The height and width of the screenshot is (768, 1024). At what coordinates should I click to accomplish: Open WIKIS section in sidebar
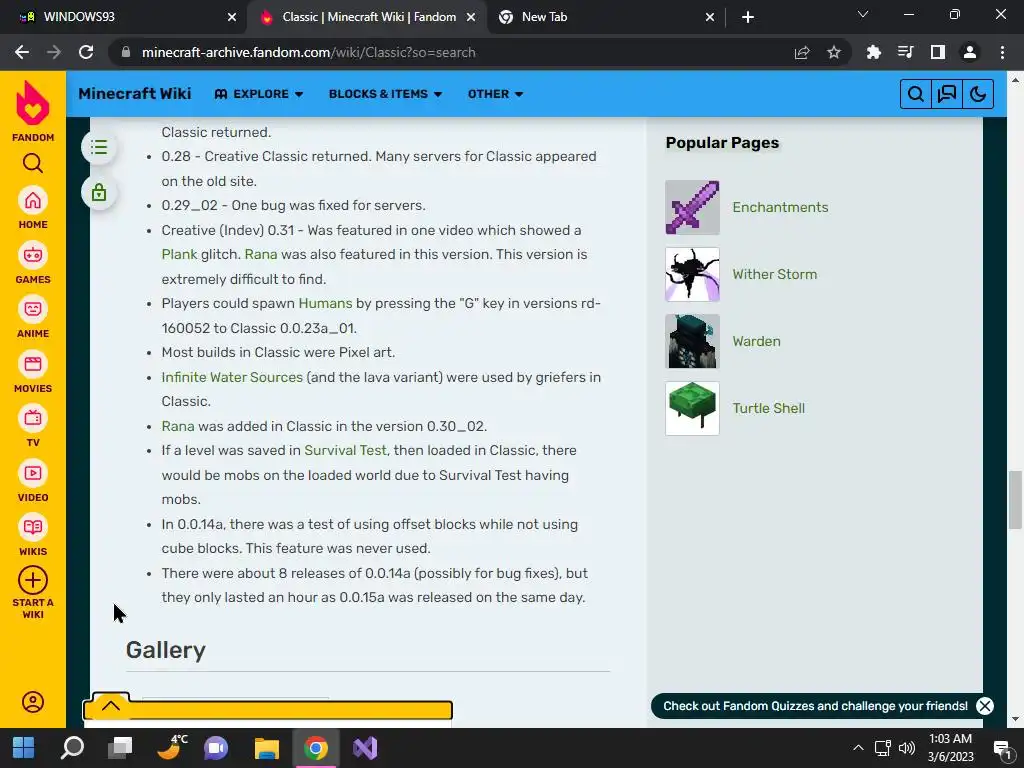tap(33, 528)
